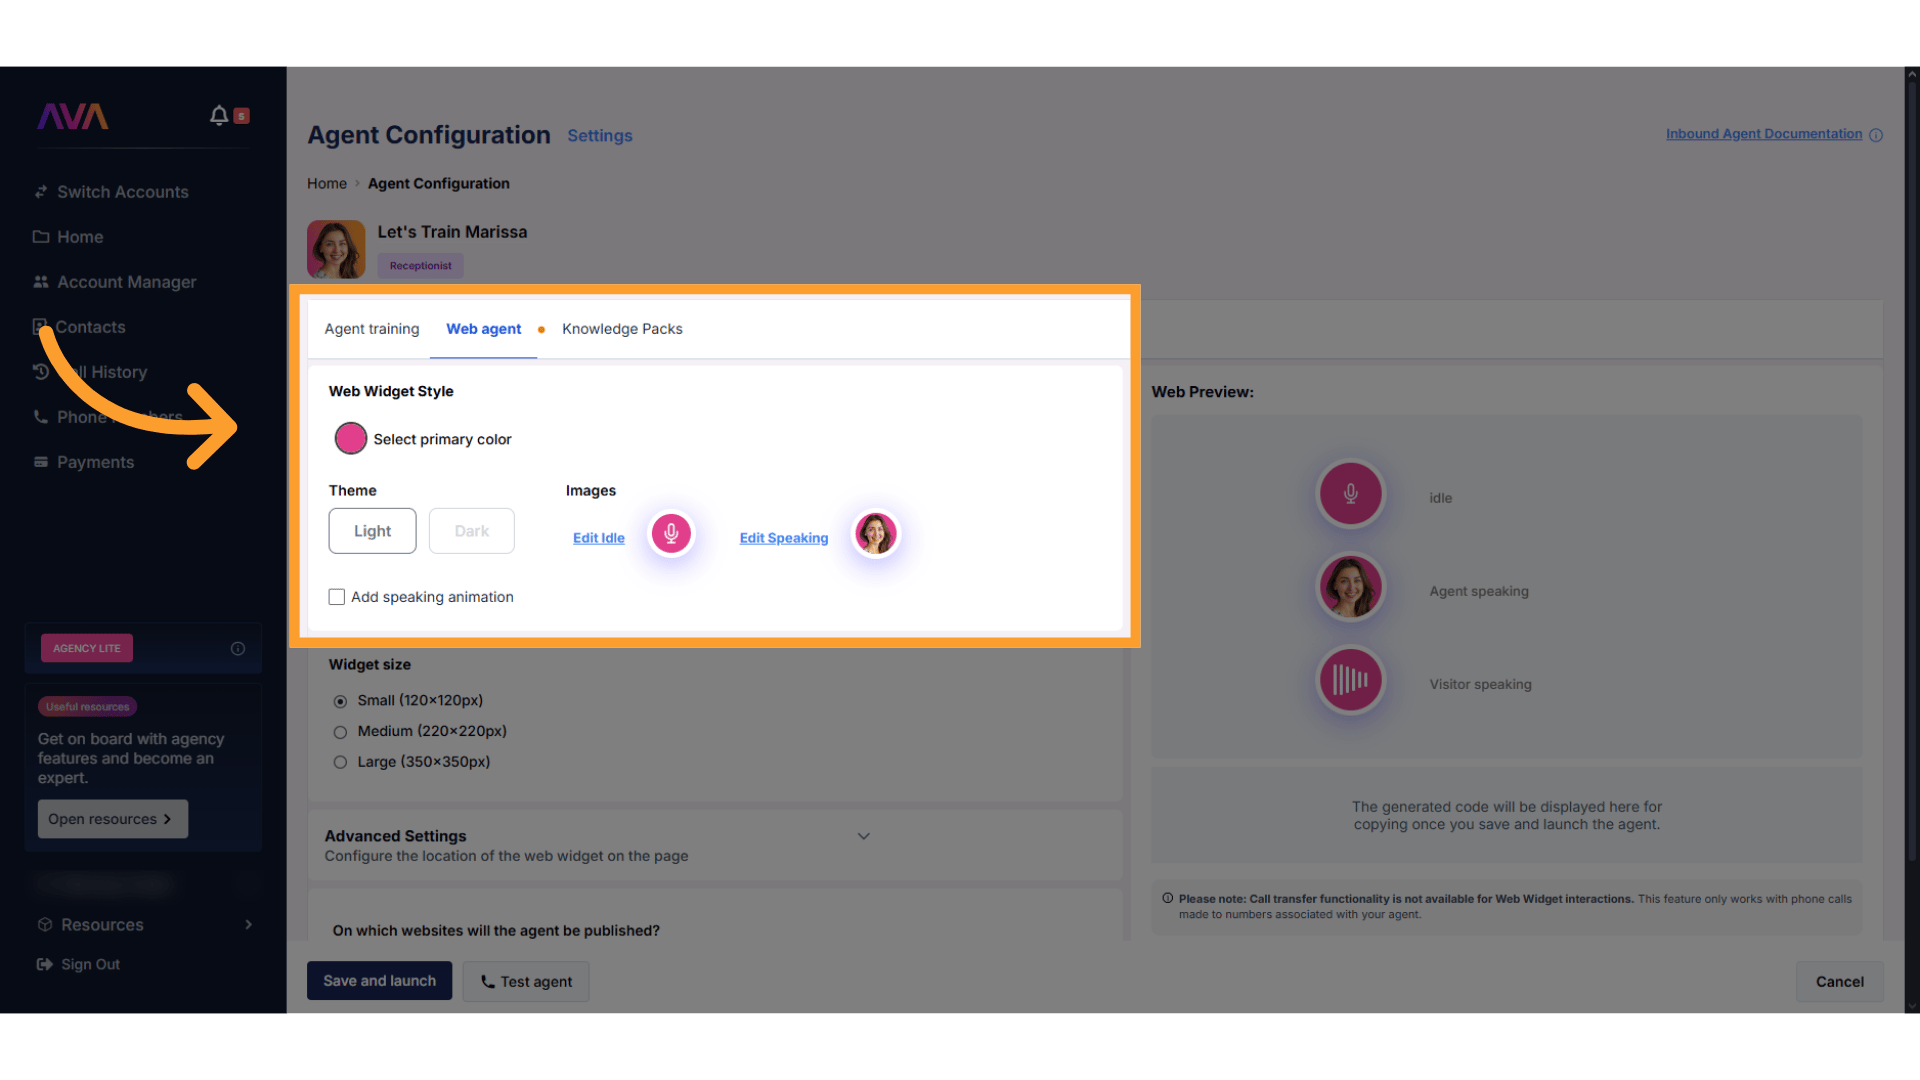Click the Switch Accounts arrows icon
This screenshot has height=1080, width=1920.
pos(41,192)
